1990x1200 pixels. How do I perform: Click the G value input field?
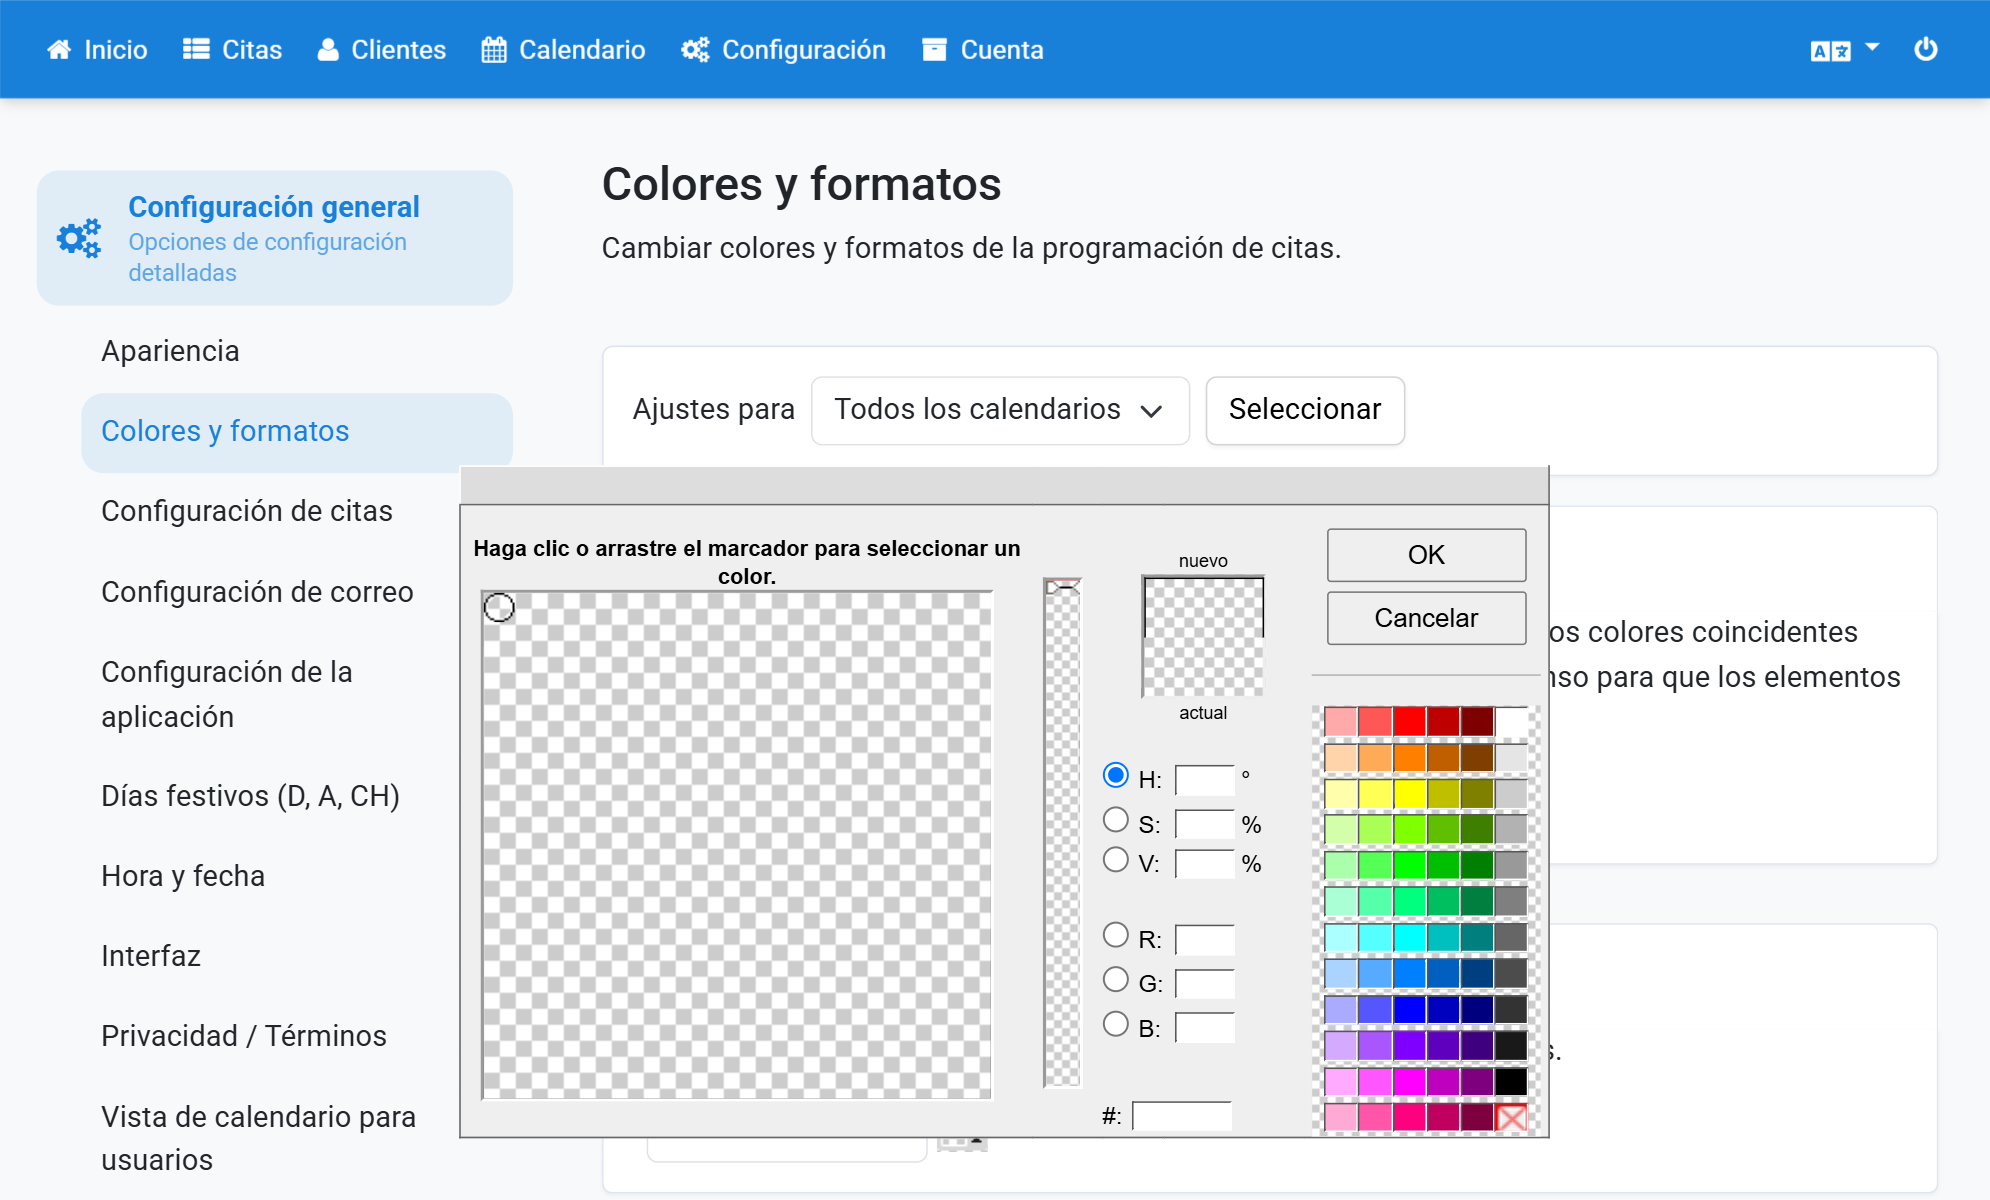coord(1205,984)
